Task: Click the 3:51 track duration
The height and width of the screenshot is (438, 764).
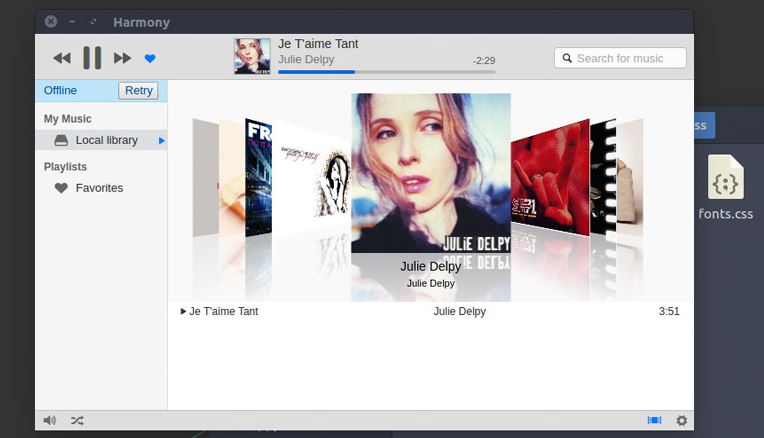Action: tap(668, 311)
